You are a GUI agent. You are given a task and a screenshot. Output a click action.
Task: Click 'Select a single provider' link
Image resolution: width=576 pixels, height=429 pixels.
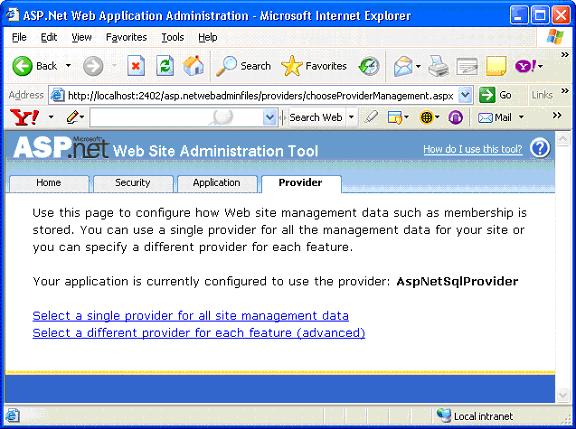190,316
